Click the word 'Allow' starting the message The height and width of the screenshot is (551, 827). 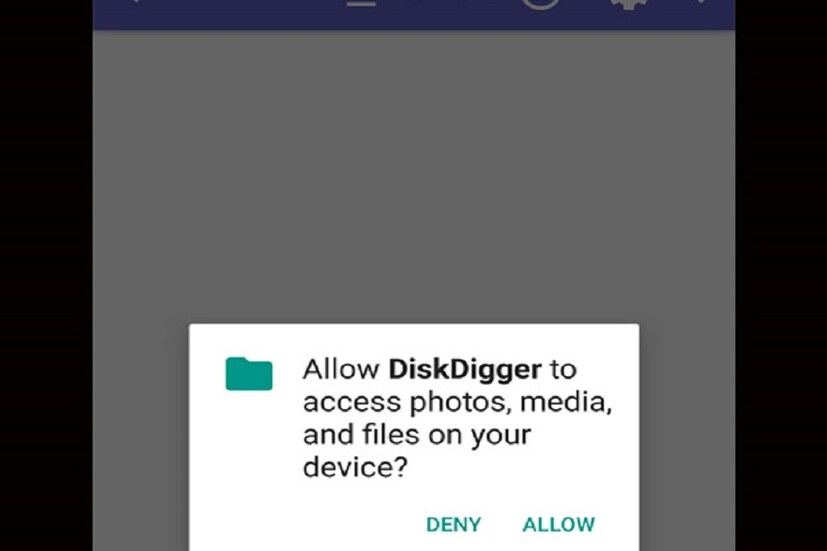pyautogui.click(x=341, y=369)
